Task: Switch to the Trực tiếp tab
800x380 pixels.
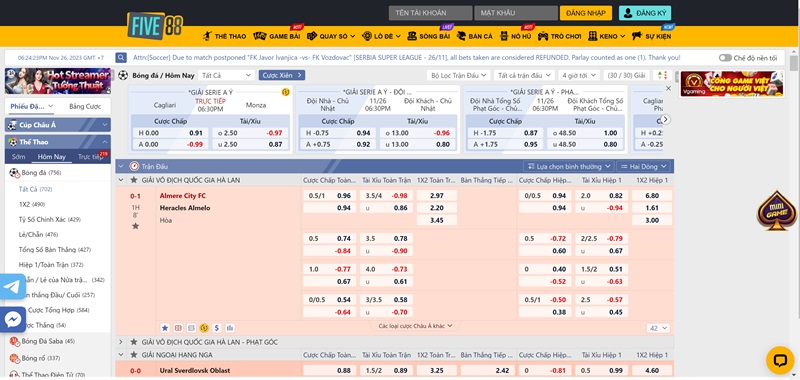Action: [91, 157]
